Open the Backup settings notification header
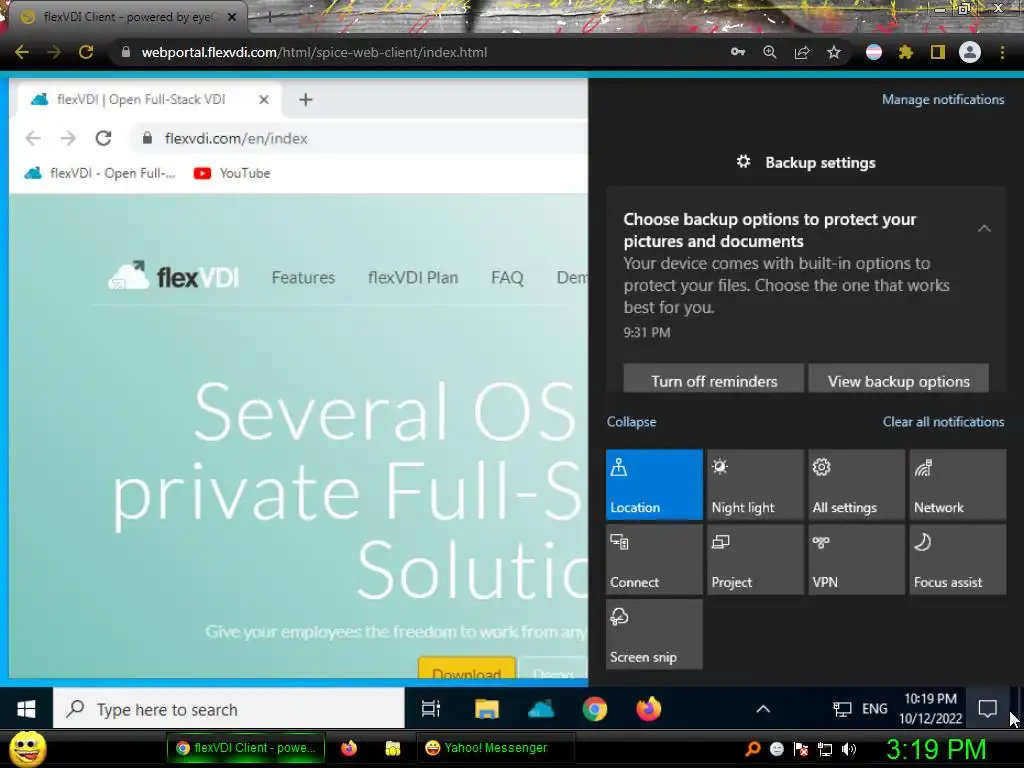This screenshot has width=1024, height=768. (806, 163)
